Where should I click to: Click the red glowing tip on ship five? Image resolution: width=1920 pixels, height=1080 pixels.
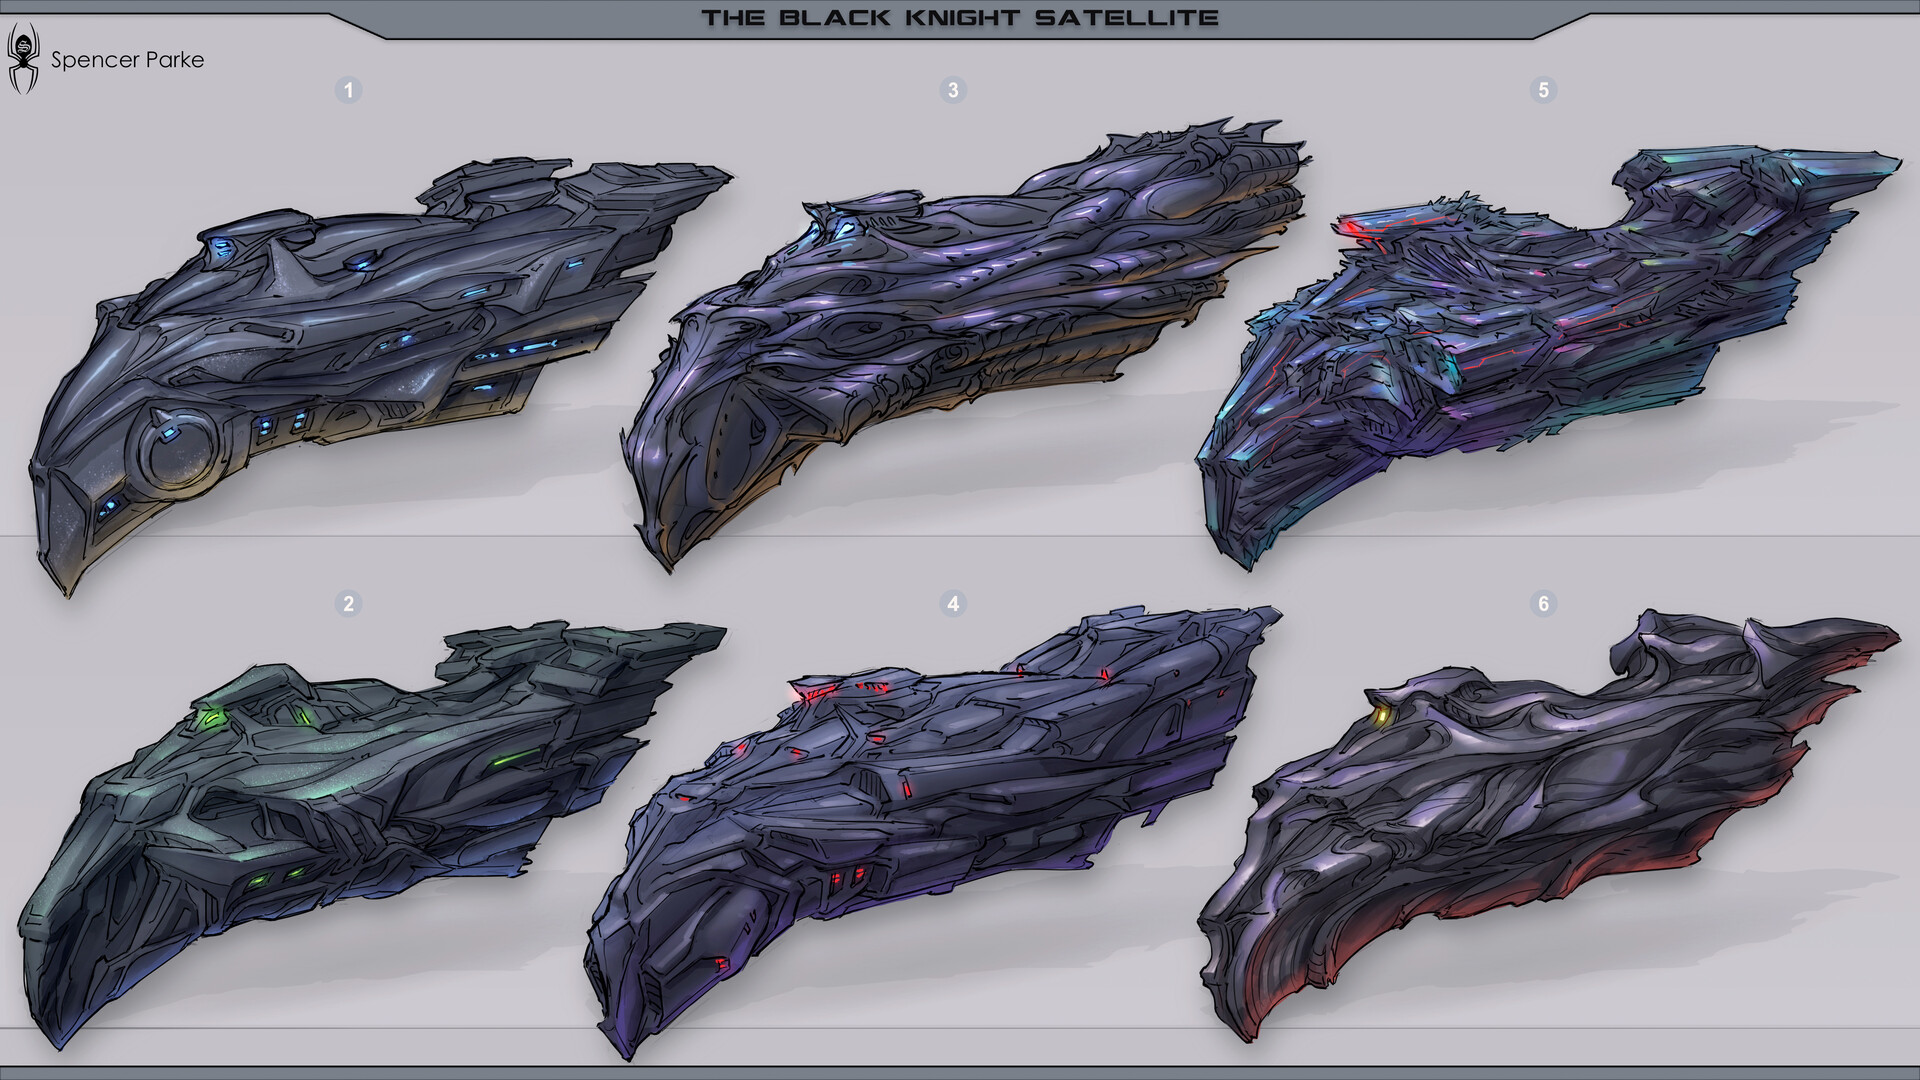click(1348, 226)
